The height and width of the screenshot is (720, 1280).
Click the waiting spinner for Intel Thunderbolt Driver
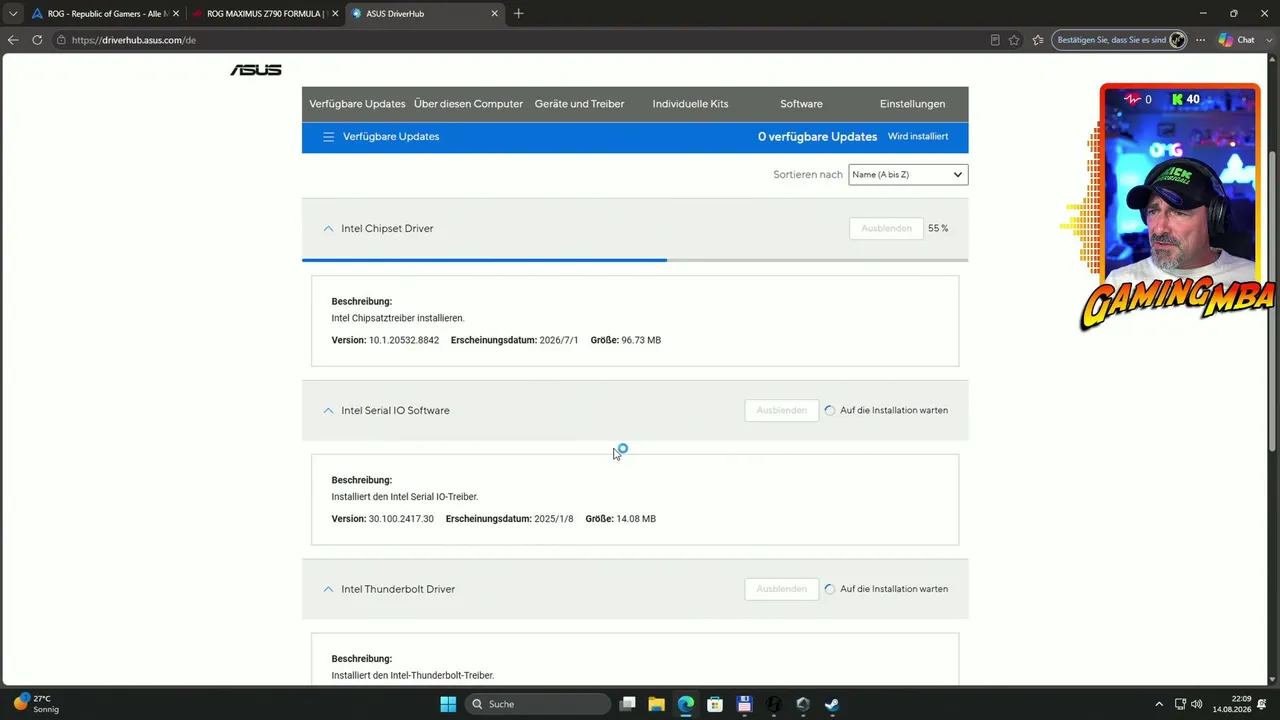pos(830,590)
